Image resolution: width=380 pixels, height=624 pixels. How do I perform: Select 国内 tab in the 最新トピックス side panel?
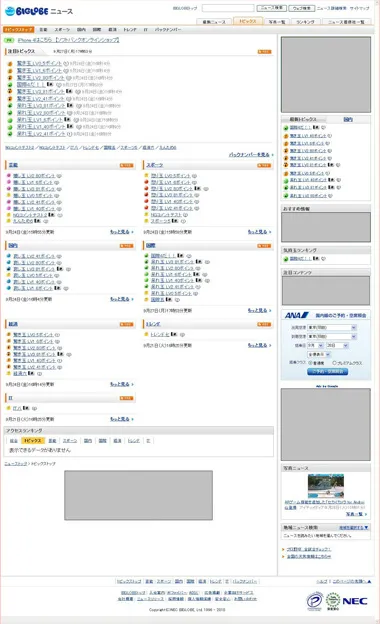click(348, 119)
